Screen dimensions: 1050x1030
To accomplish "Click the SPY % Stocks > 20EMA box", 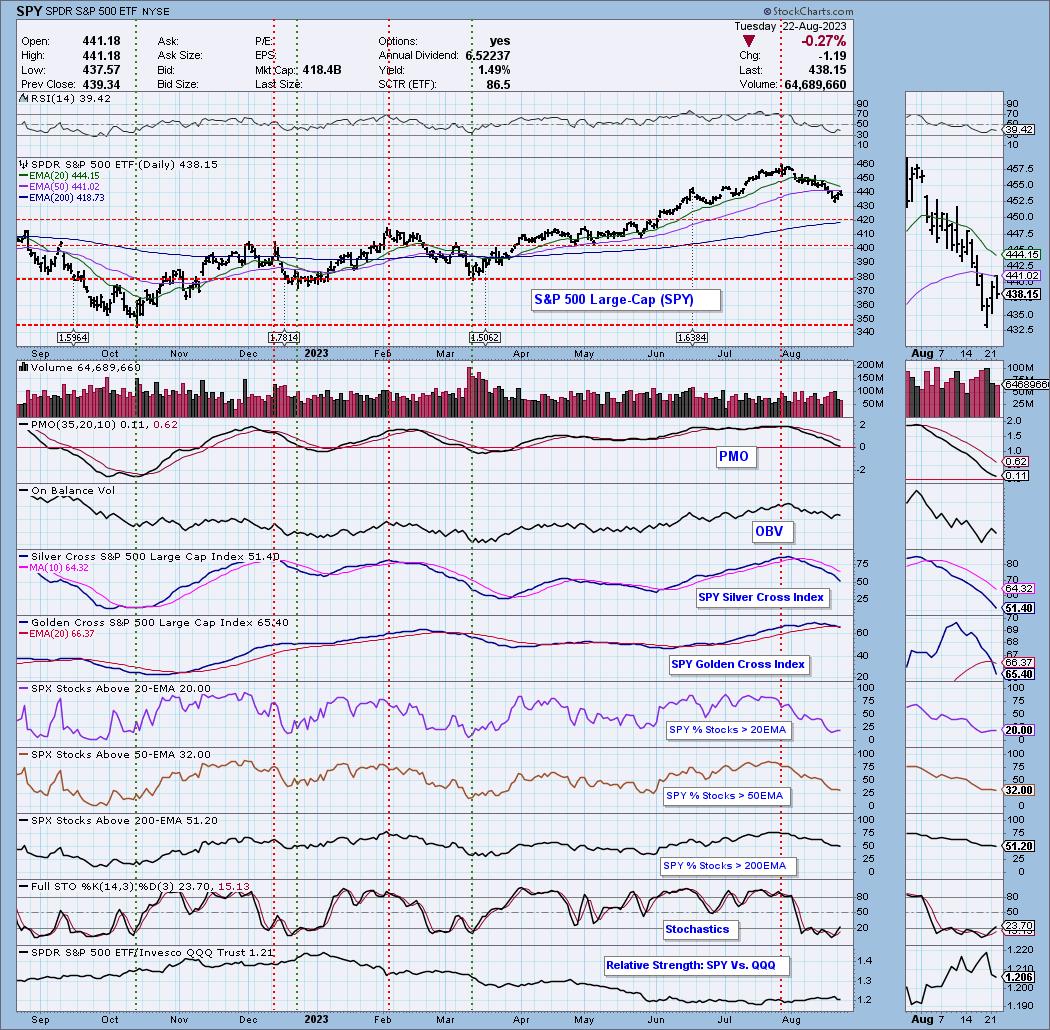I will (x=729, y=730).
